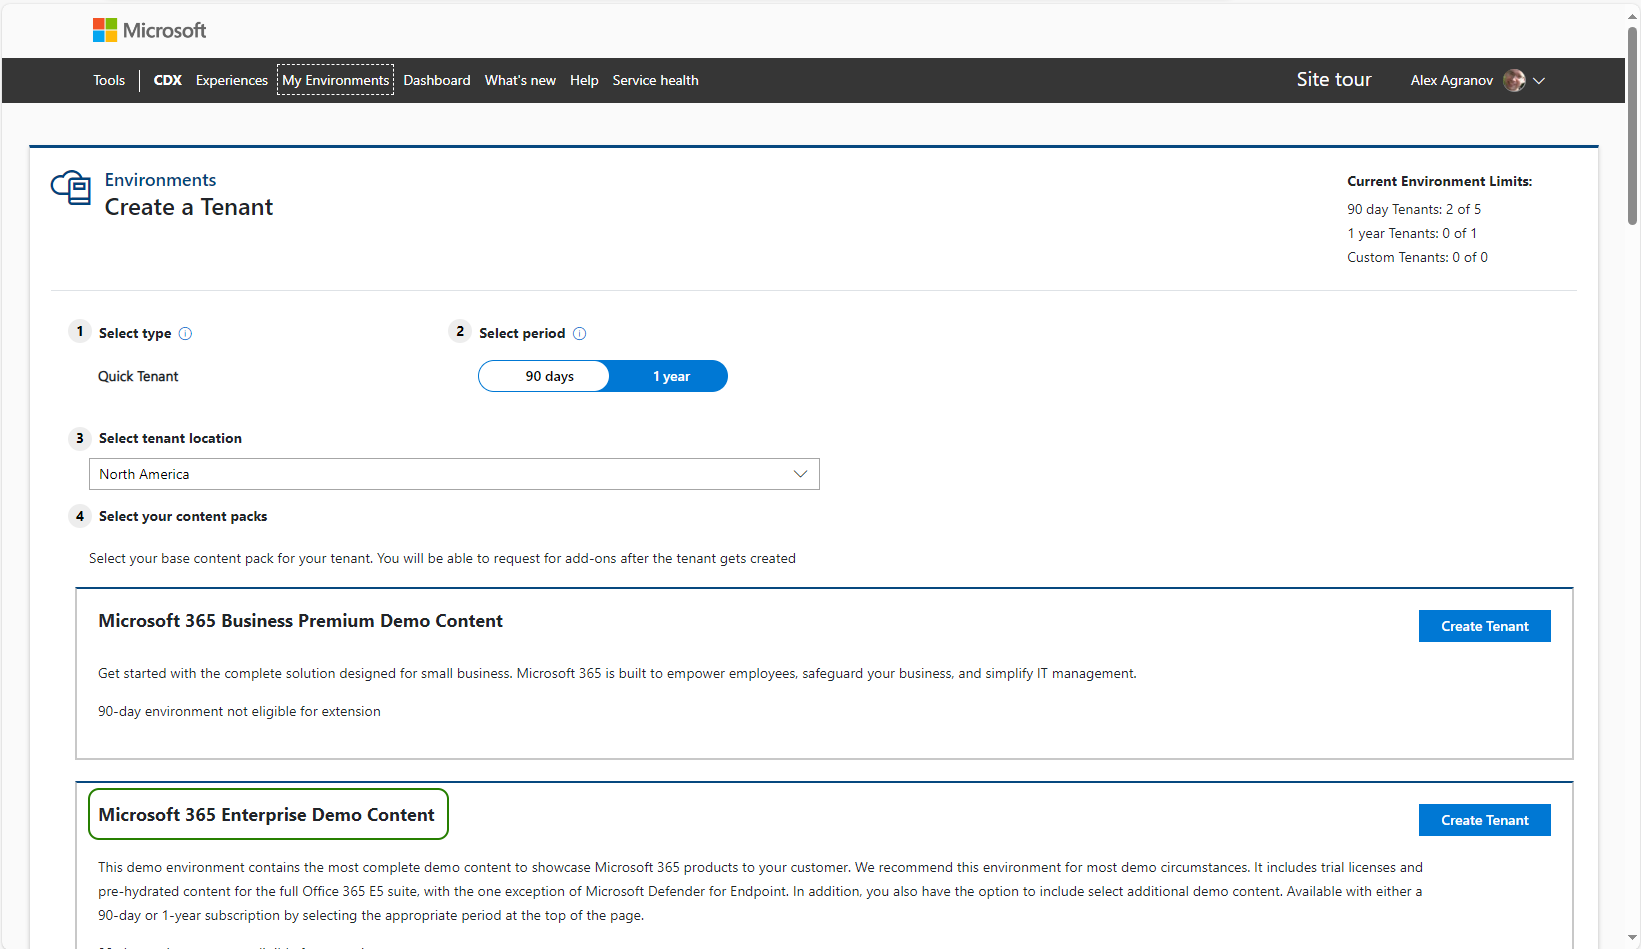This screenshot has height=949, width=1641.
Task: Go to the CDX home
Action: [167, 80]
